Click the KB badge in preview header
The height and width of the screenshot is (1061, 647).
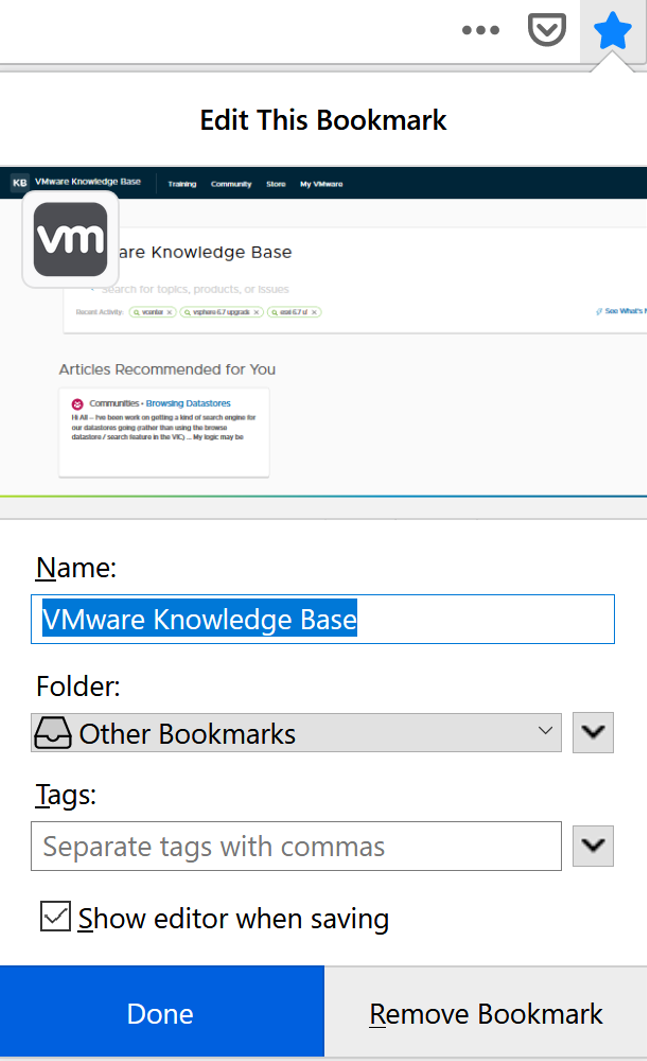click(20, 183)
